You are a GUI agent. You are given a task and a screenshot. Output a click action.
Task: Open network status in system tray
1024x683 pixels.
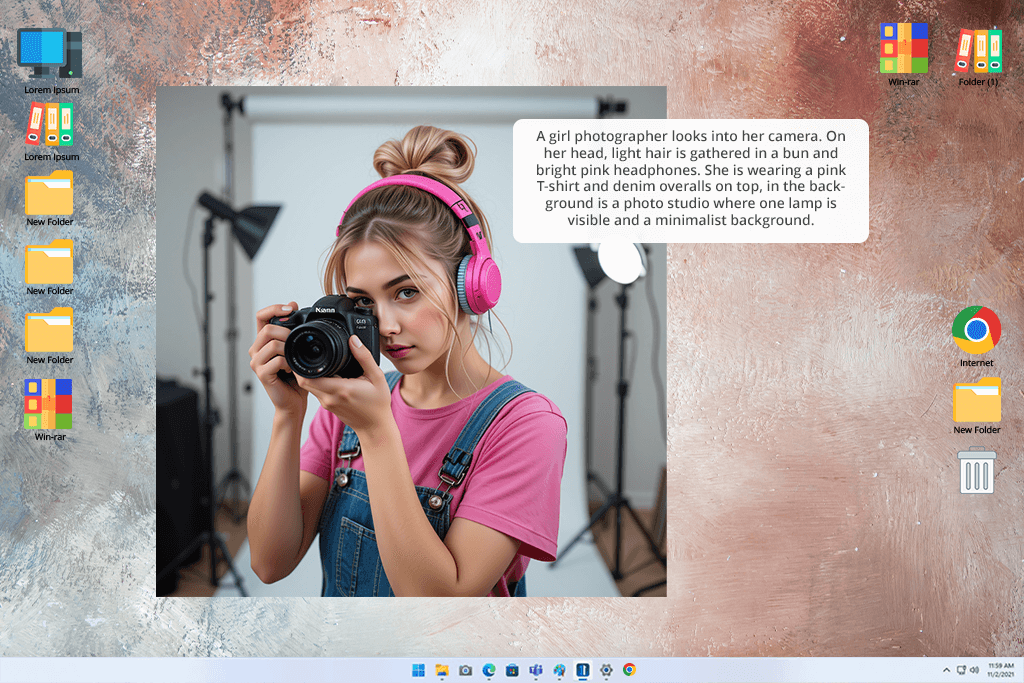(x=961, y=670)
